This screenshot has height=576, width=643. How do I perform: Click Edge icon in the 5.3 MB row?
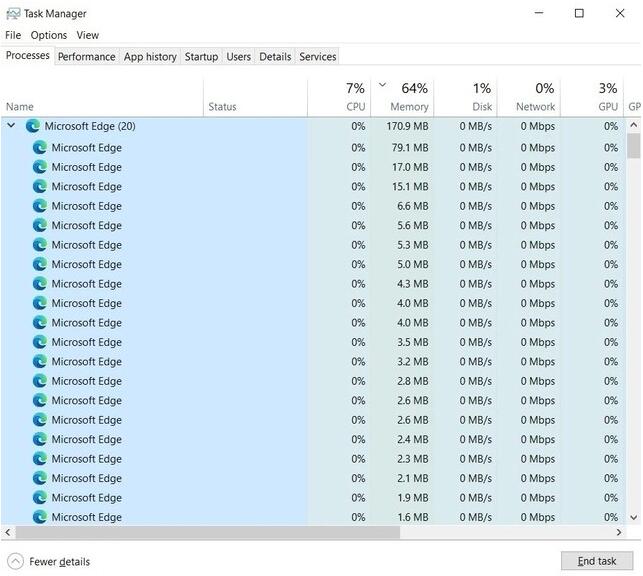click(x=40, y=245)
